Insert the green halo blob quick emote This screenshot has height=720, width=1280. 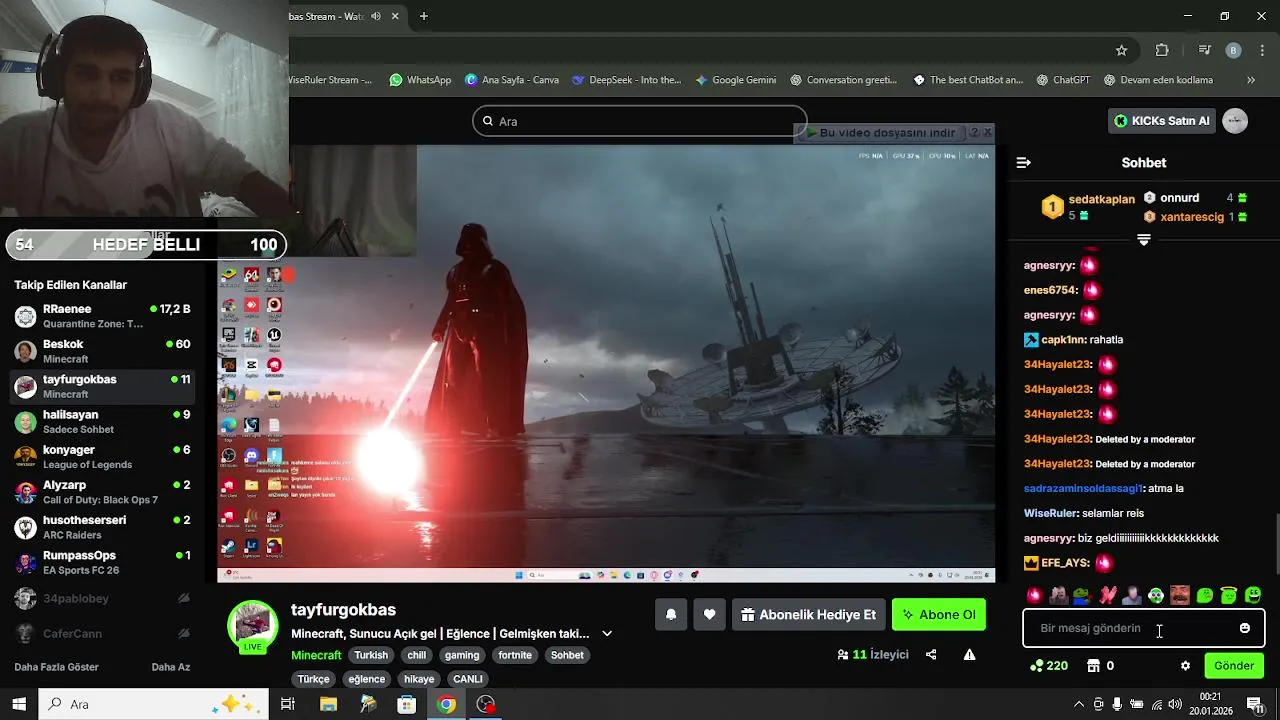[x=1229, y=596]
